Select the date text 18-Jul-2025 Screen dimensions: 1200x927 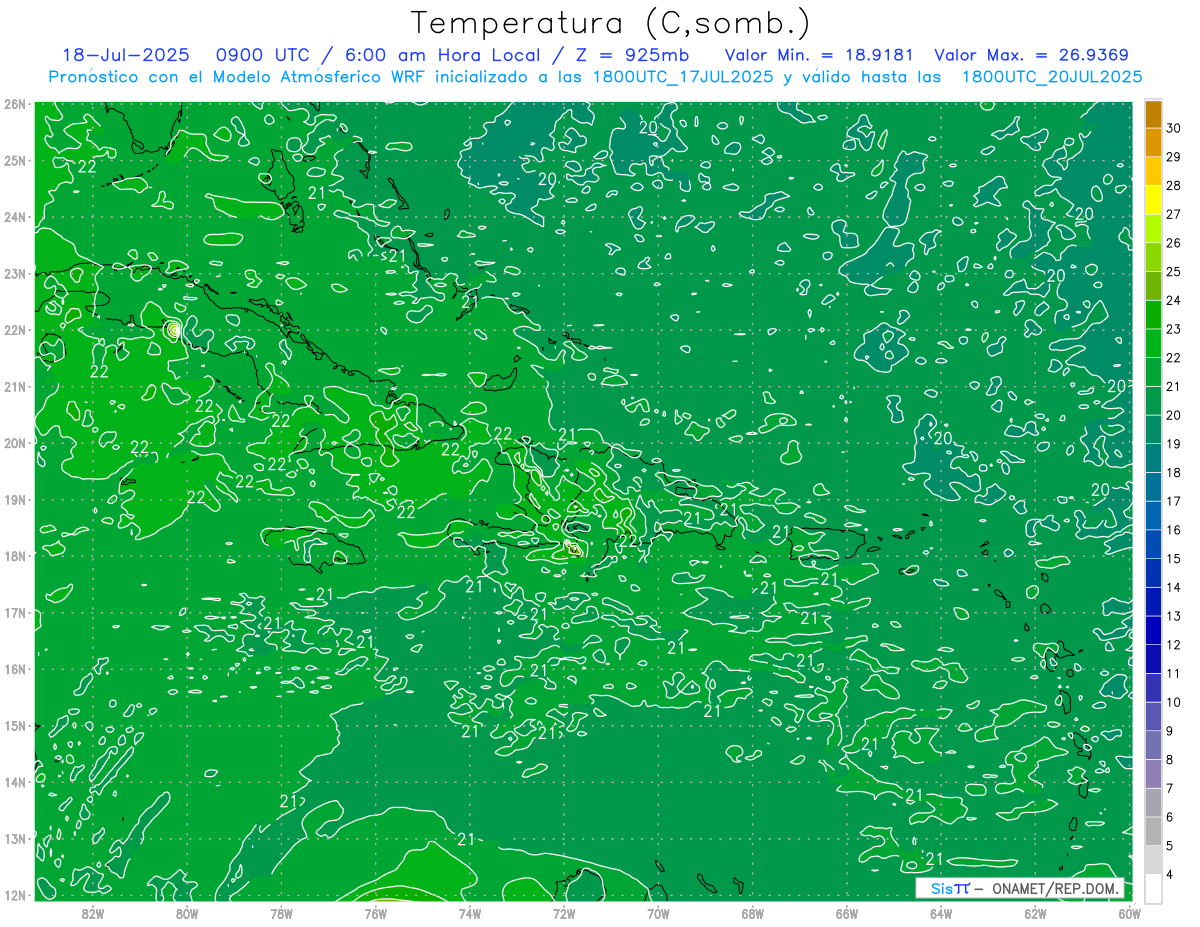tap(125, 55)
